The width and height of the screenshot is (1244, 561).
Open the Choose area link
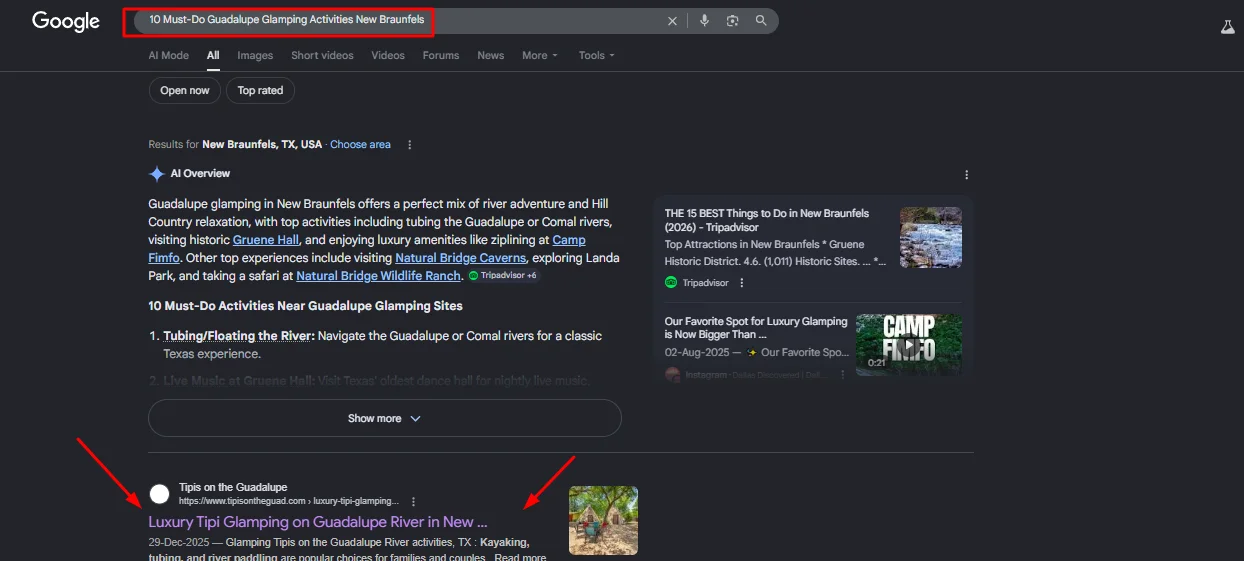360,145
